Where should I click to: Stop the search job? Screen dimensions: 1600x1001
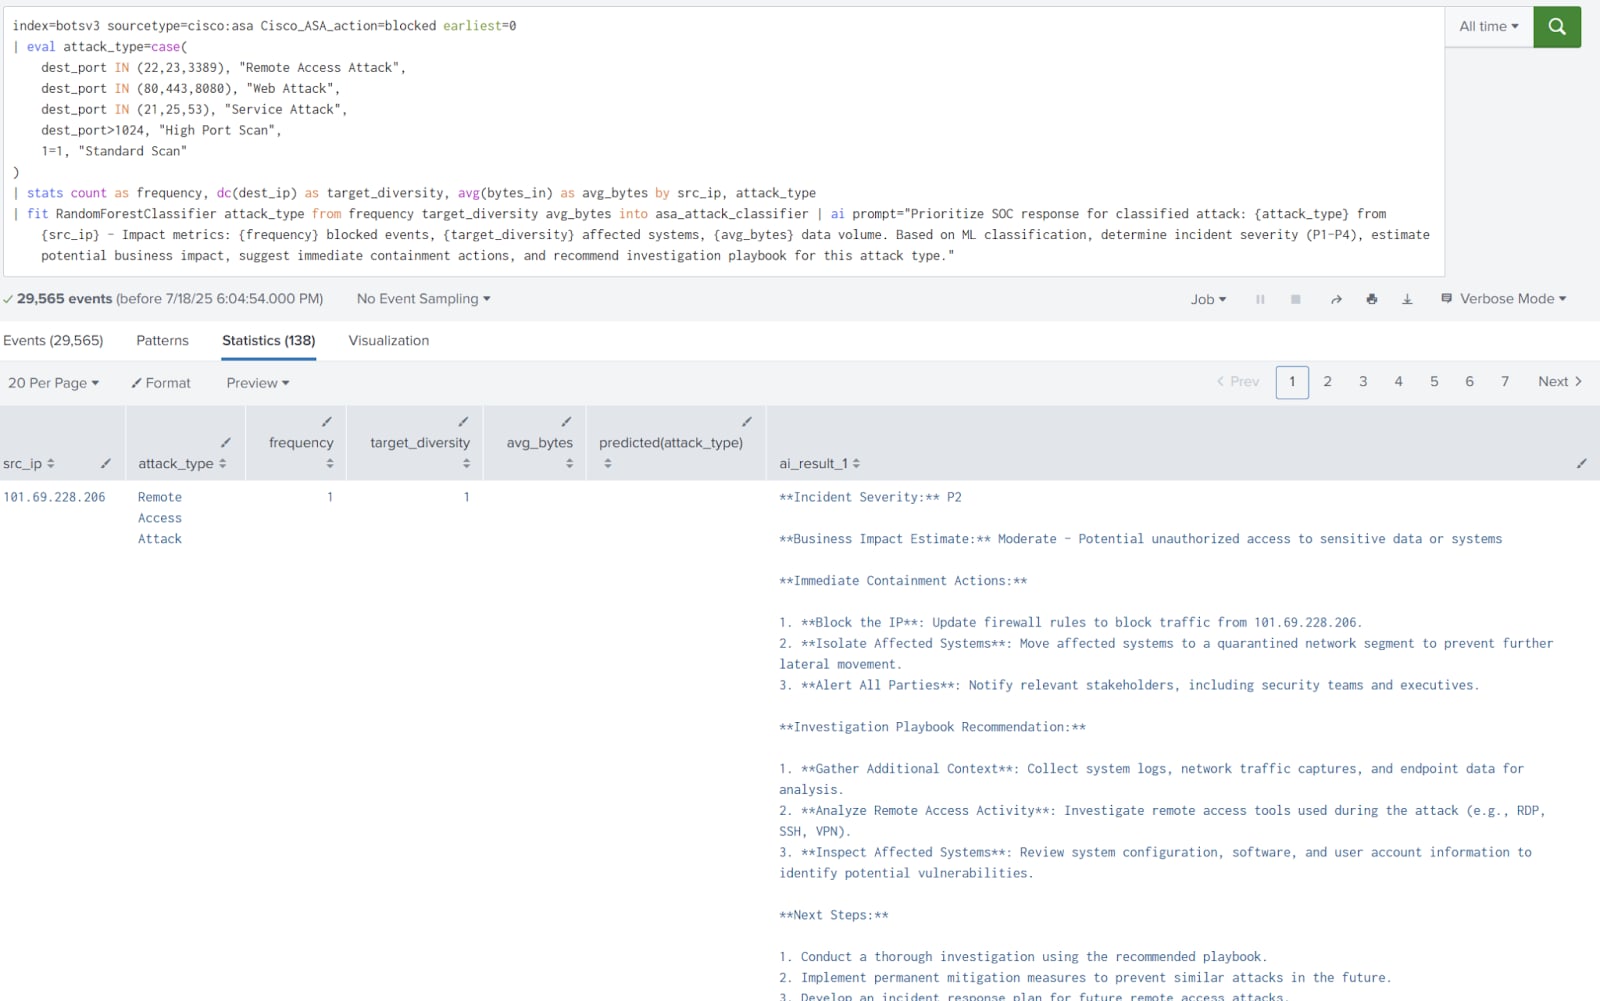(x=1296, y=299)
